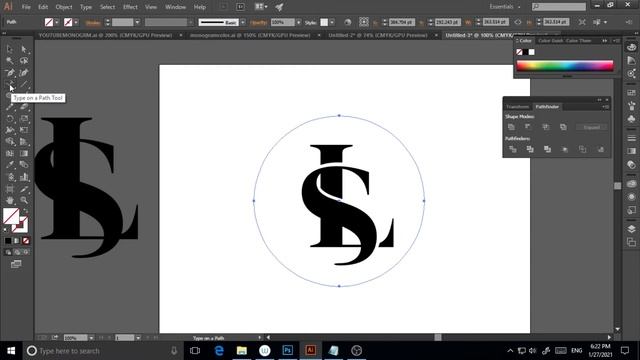Choose the Magic Wand tool
Image resolution: width=640 pixels, height=360 pixels.
[9, 61]
